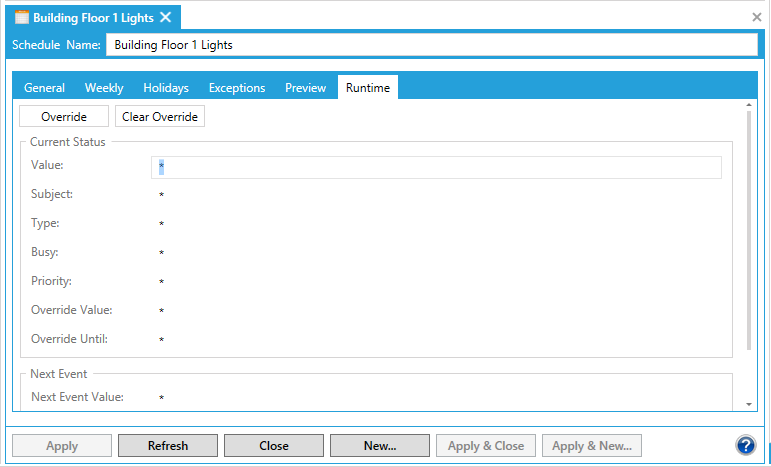Viewport: 771px width, 467px height.
Task: Select the Holidays tab
Action: click(166, 88)
